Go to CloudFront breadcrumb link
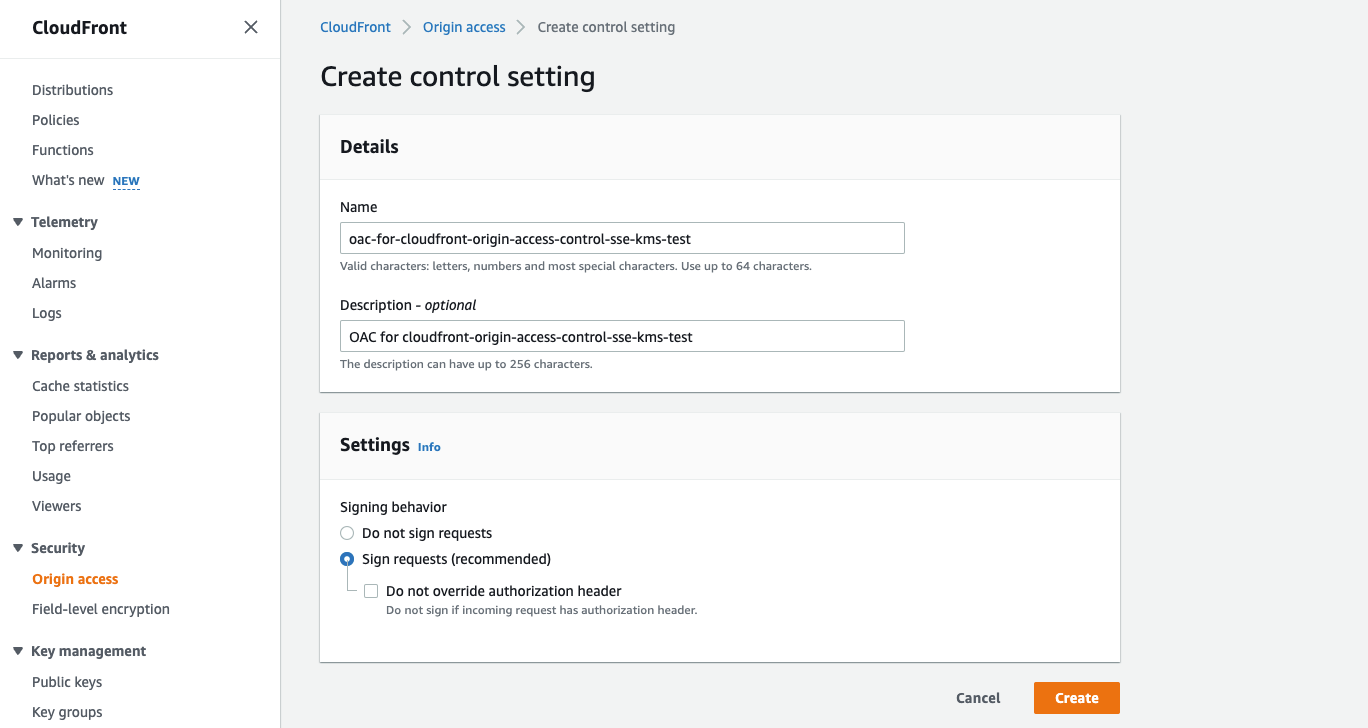Image resolution: width=1368 pixels, height=728 pixels. pyautogui.click(x=355, y=27)
